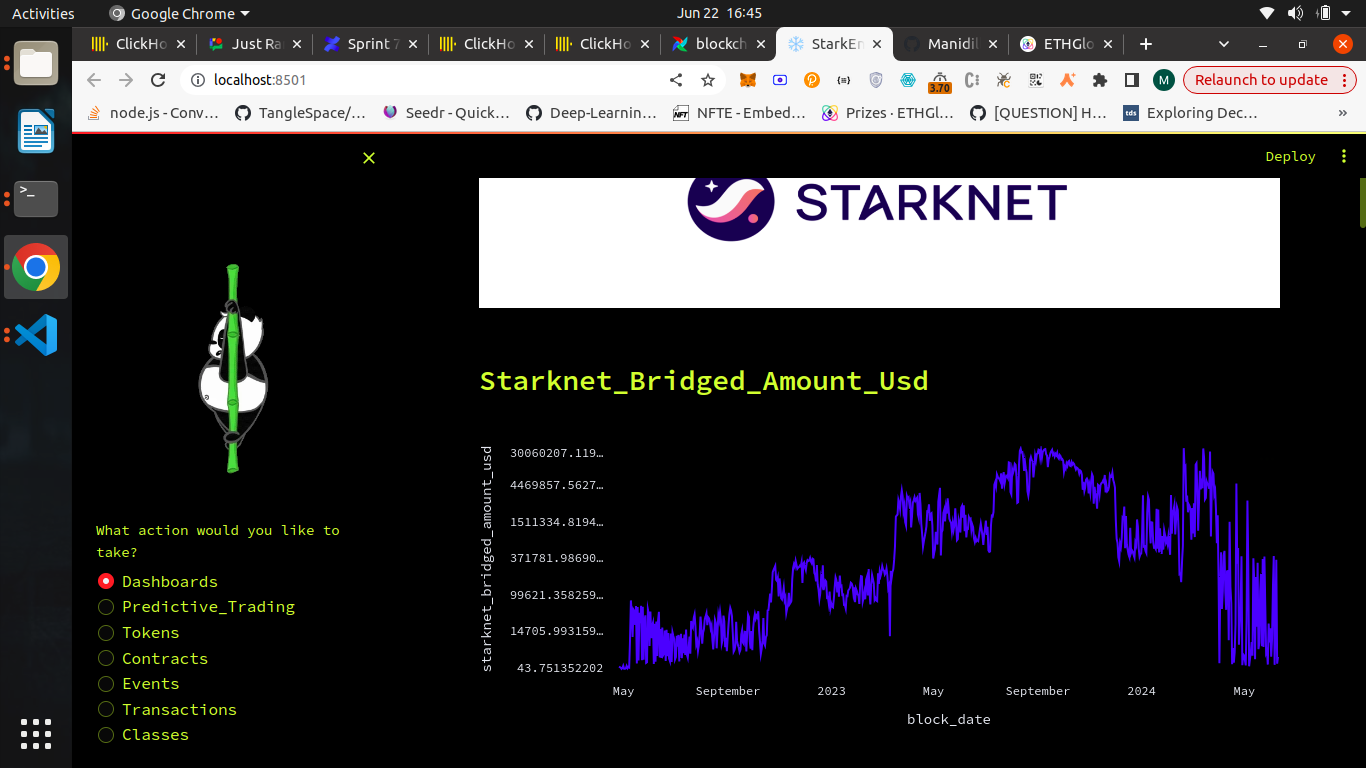Switch to the Manidil GitHub tab
This screenshot has height=768, width=1366.
(x=950, y=44)
